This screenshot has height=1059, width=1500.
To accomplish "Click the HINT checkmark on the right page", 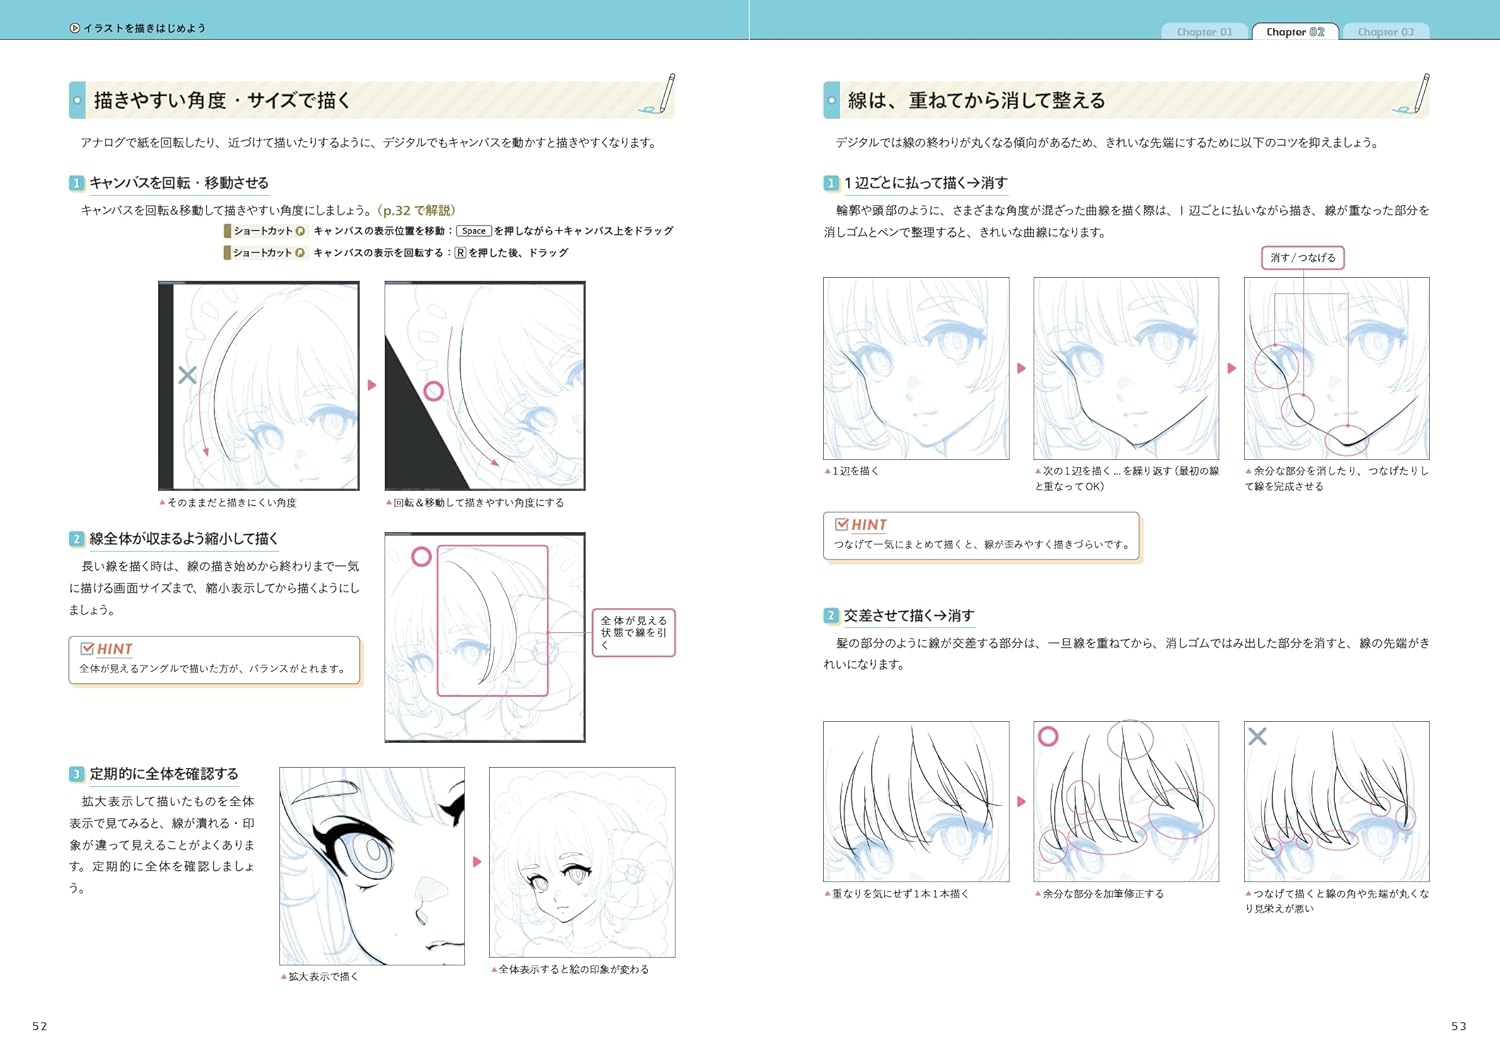I will [841, 525].
